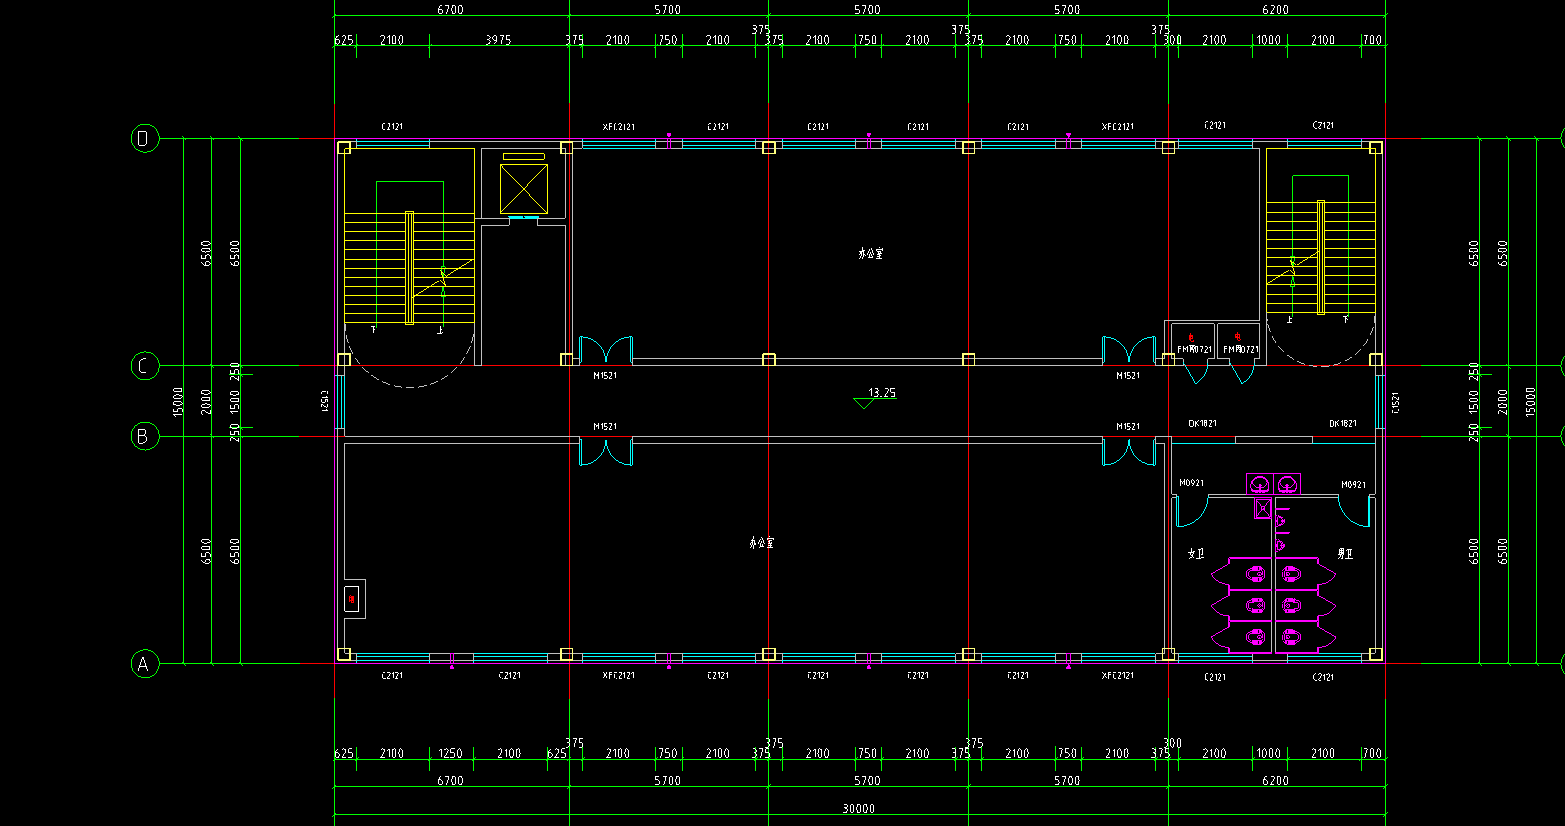Image resolution: width=1565 pixels, height=826 pixels.
Task: Select the handrail of the staircase beside the washrooms
Action: point(1321,258)
